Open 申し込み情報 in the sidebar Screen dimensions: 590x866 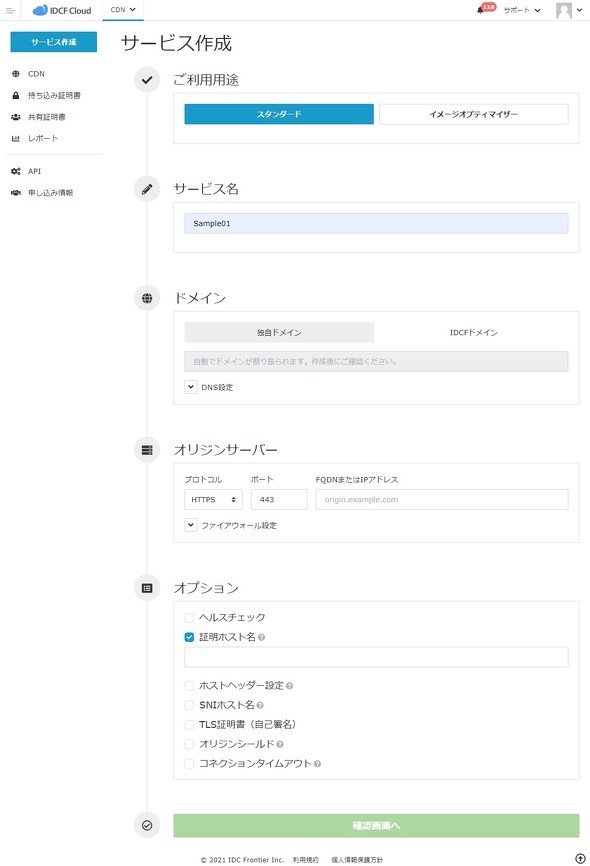[50, 193]
